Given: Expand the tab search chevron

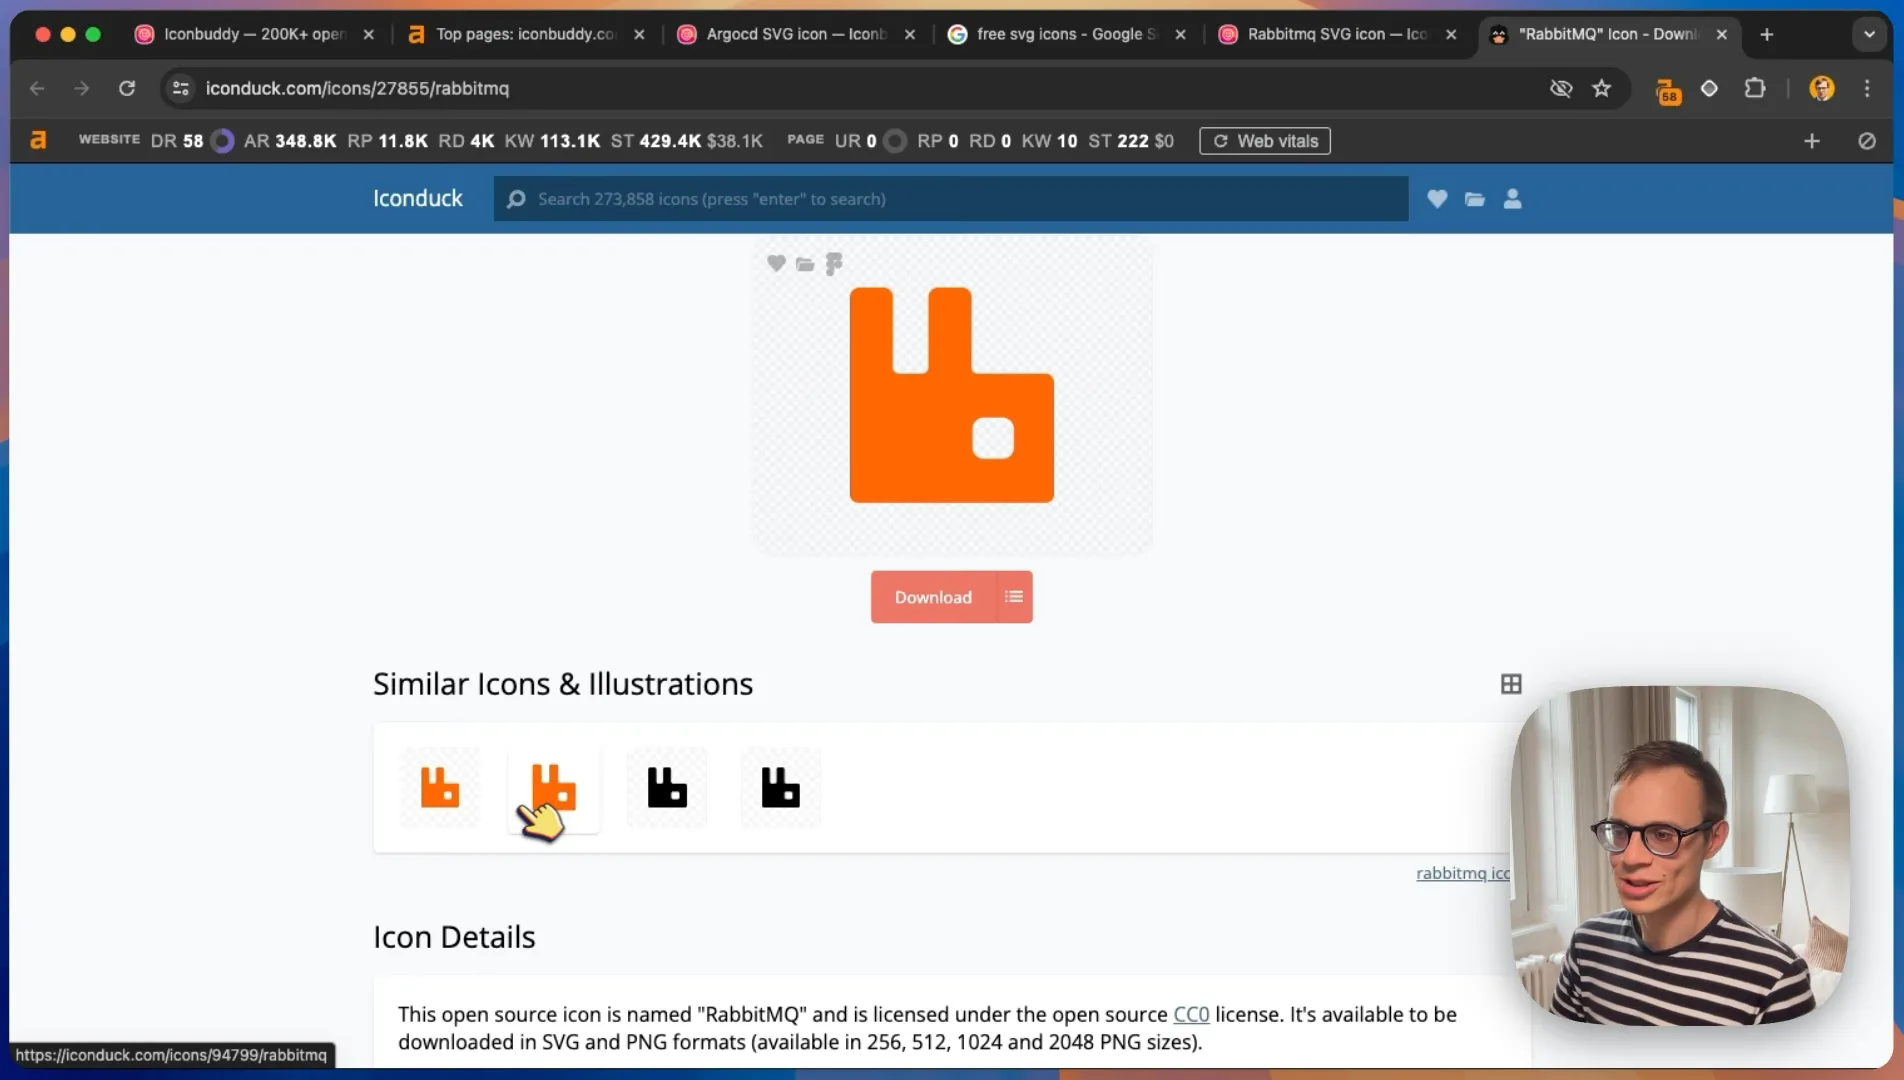Looking at the screenshot, I should 1869,34.
